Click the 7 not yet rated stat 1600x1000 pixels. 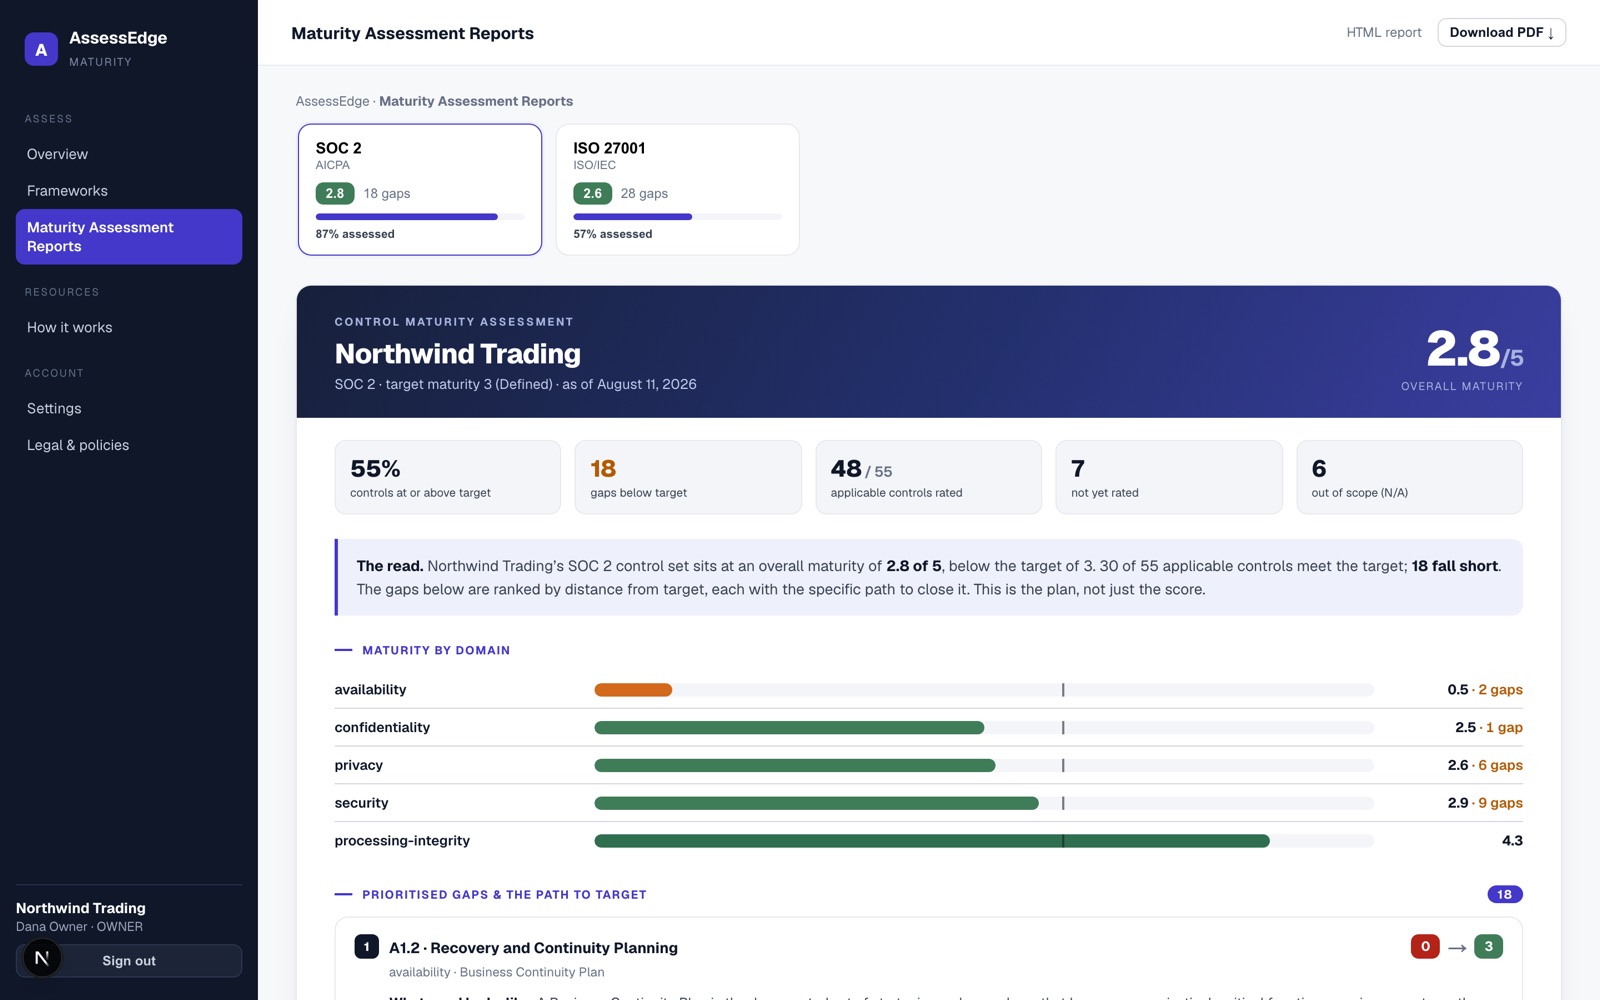pos(1169,477)
